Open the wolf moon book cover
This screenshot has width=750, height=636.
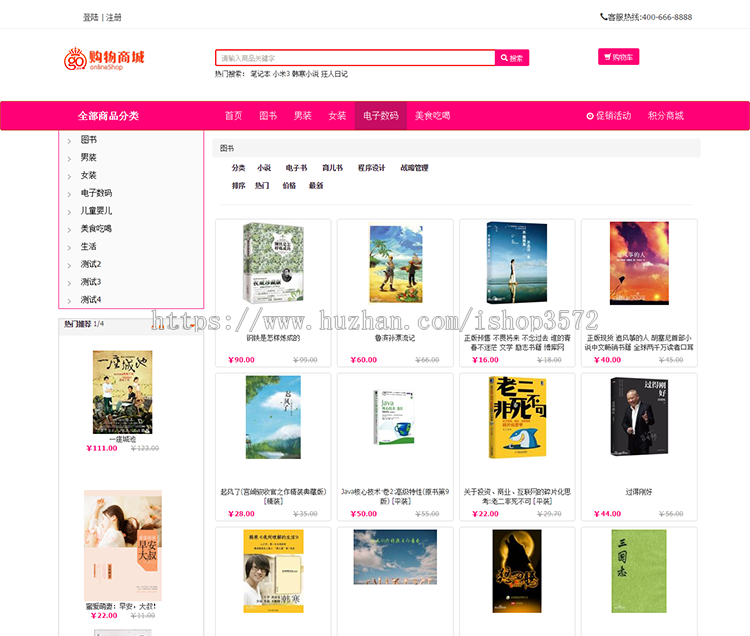pyautogui.click(x=517, y=571)
